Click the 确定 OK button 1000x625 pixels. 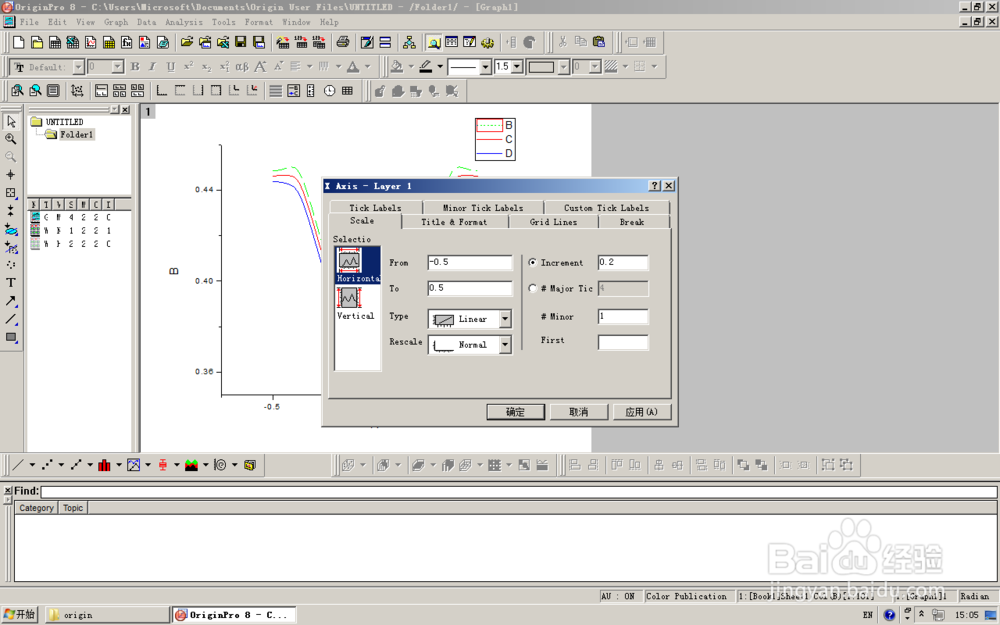coord(515,412)
